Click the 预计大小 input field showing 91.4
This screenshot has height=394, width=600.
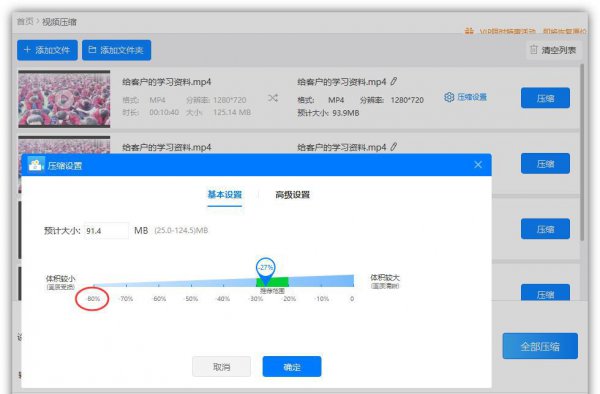(x=106, y=231)
